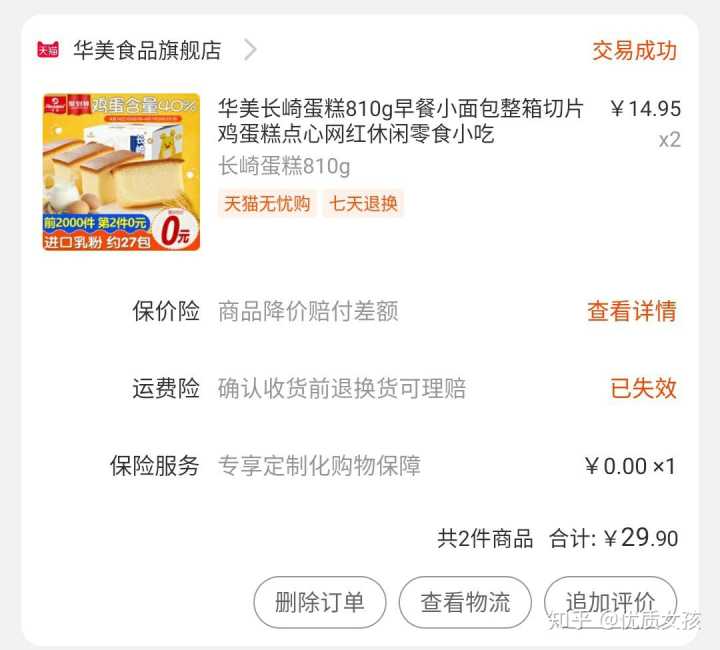720x650 pixels.
Task: Expand store via chevron arrow beside shop name
Action: point(250,50)
